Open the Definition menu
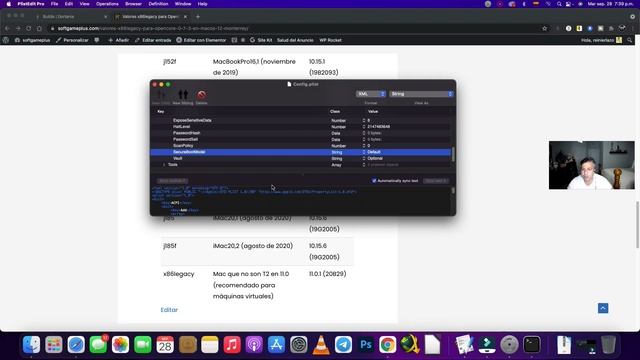 158,4
